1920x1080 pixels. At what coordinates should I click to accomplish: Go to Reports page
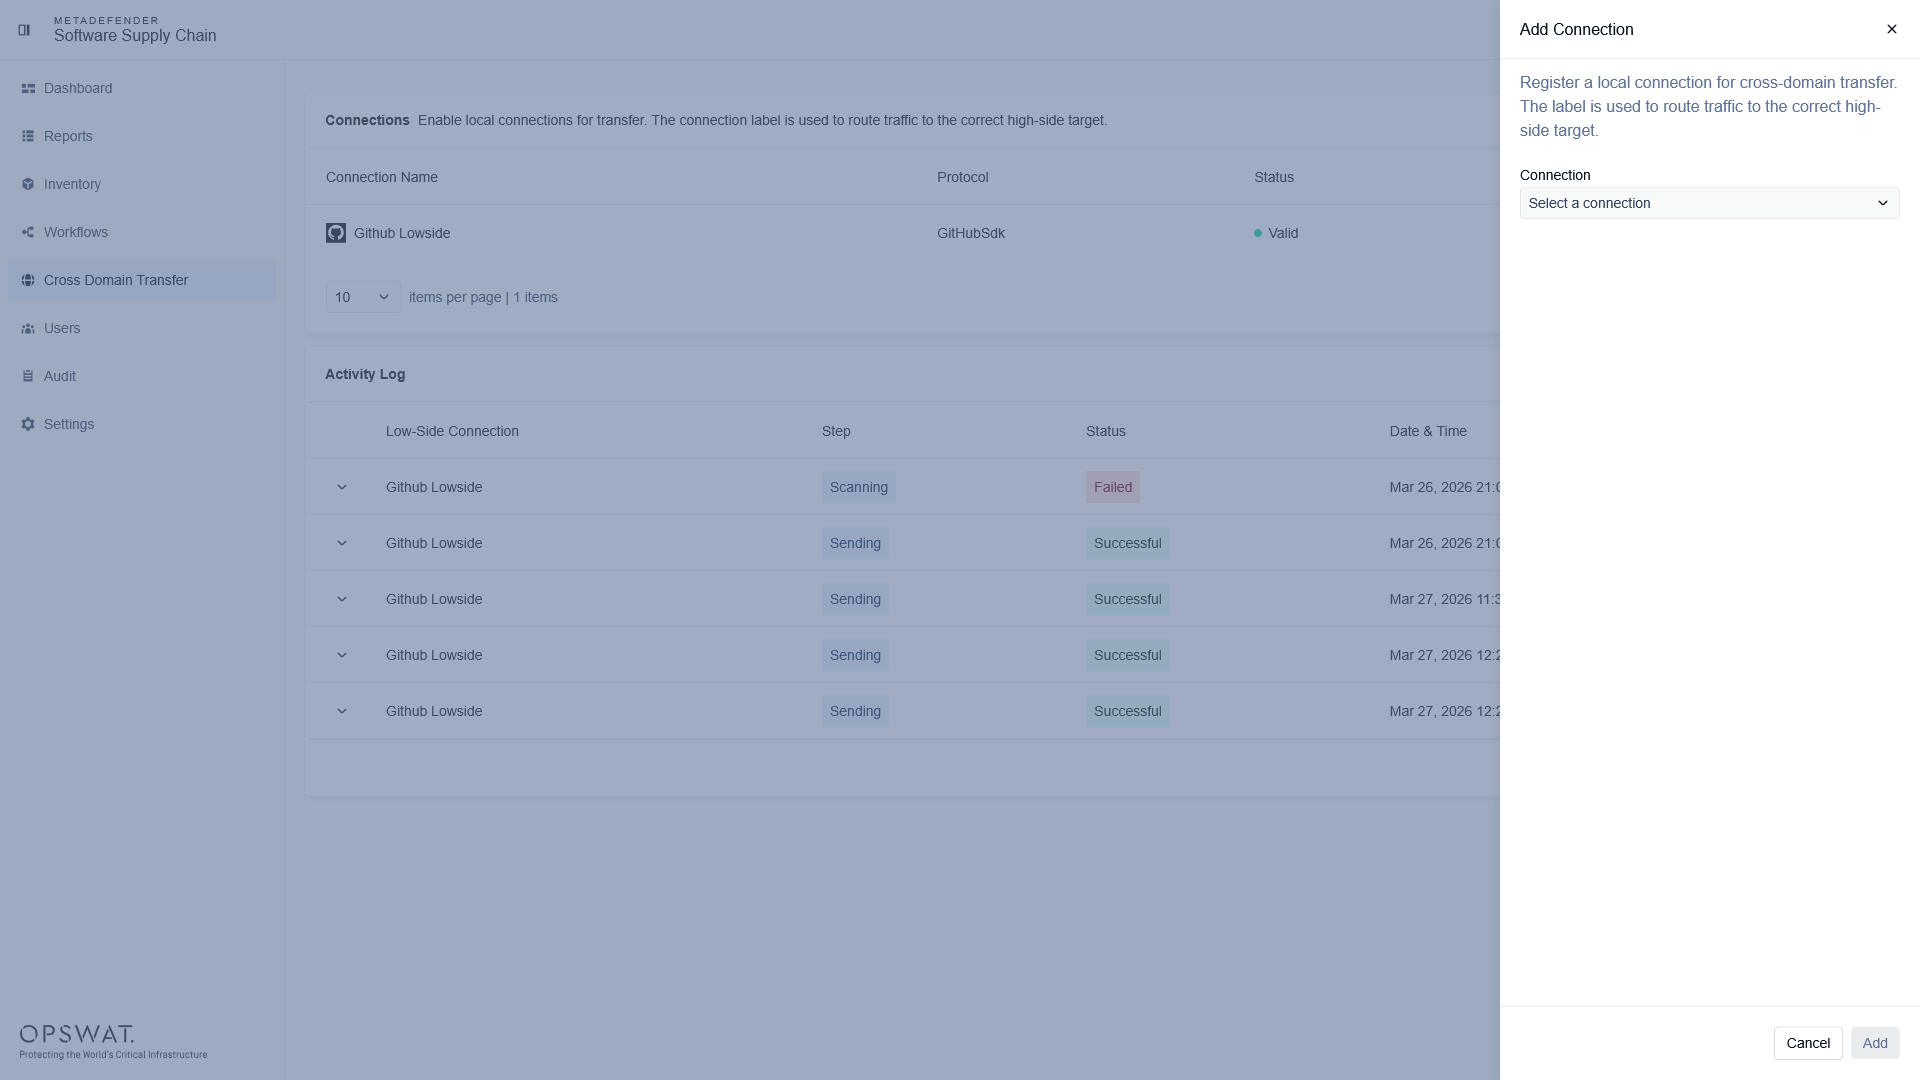[x=68, y=137]
